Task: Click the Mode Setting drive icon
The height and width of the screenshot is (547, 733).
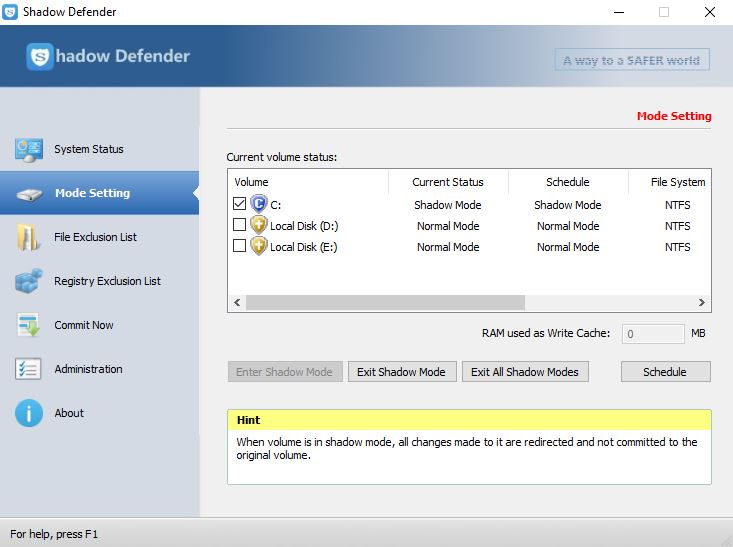Action: [29, 194]
